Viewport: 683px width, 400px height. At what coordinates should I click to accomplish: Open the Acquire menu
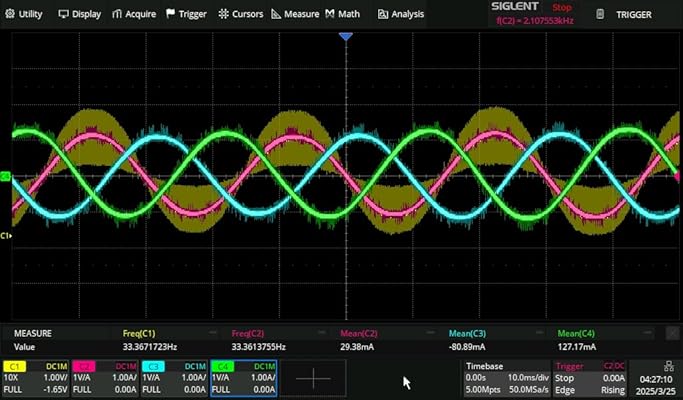(133, 14)
